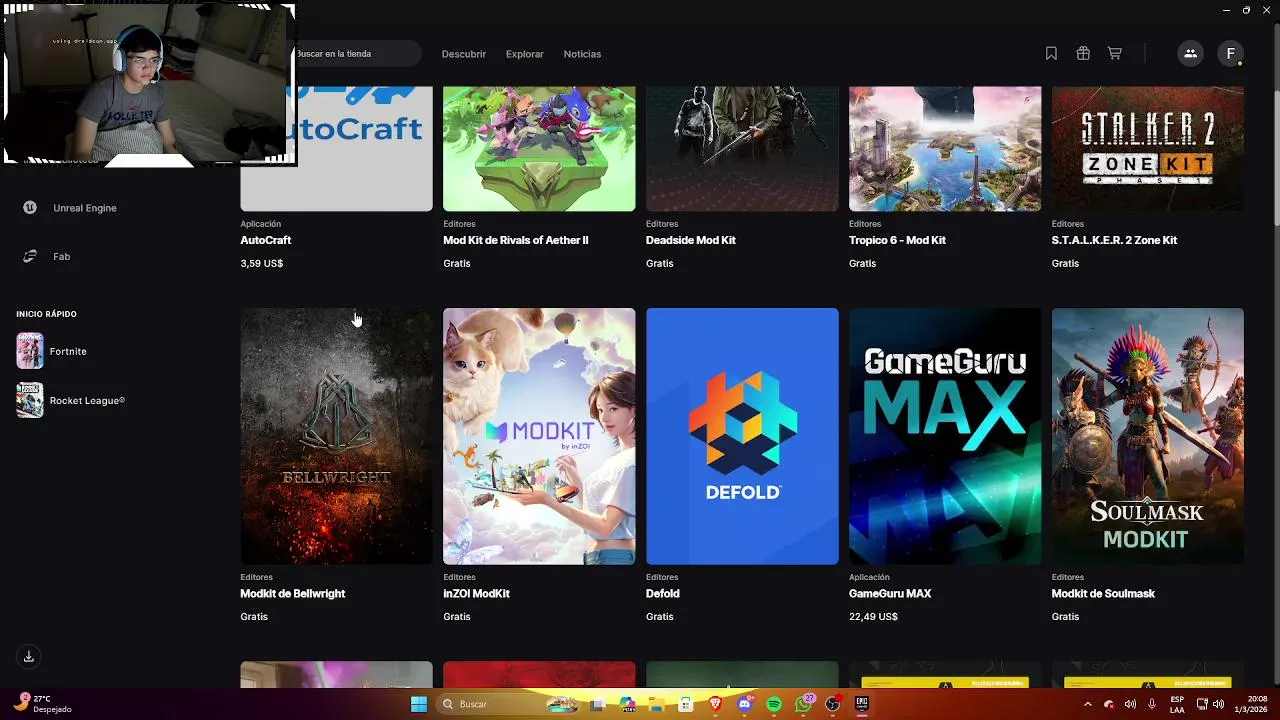Open the weather widget showing 27°C

pyautogui.click(x=42, y=704)
